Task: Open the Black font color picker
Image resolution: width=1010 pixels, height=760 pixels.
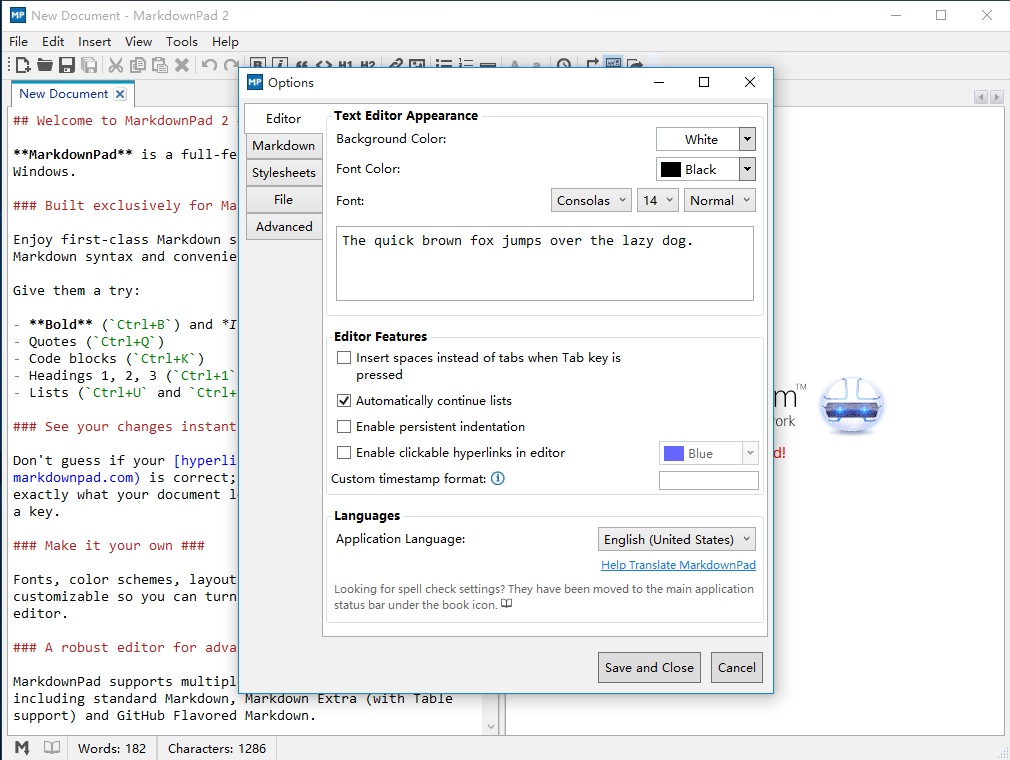Action: (x=705, y=170)
